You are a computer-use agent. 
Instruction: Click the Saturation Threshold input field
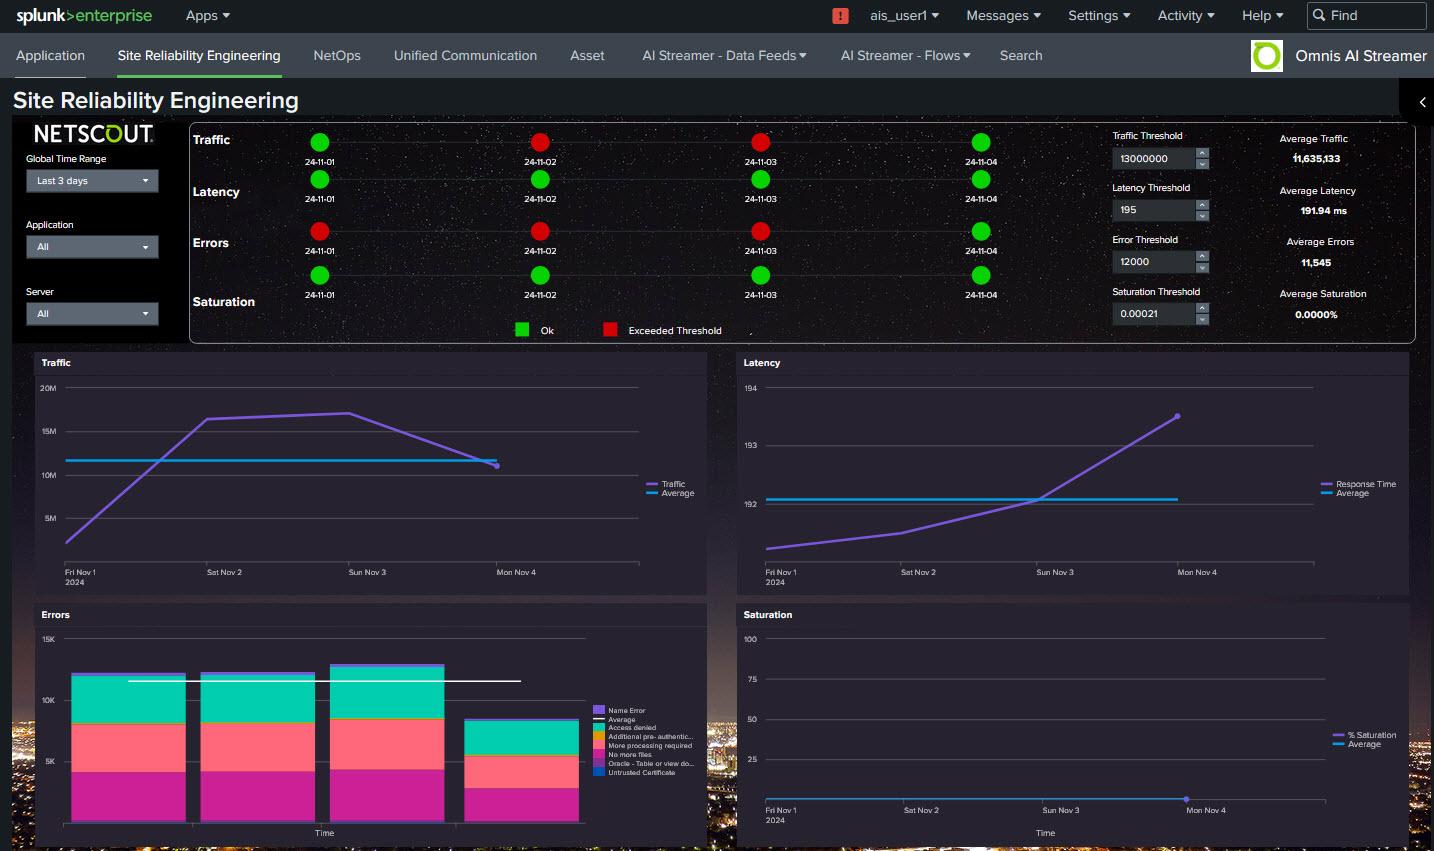pyautogui.click(x=1154, y=314)
